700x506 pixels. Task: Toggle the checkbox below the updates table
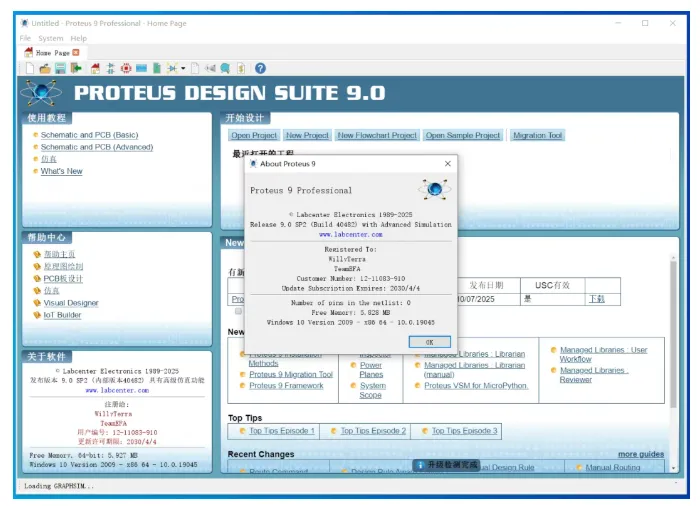[238, 311]
